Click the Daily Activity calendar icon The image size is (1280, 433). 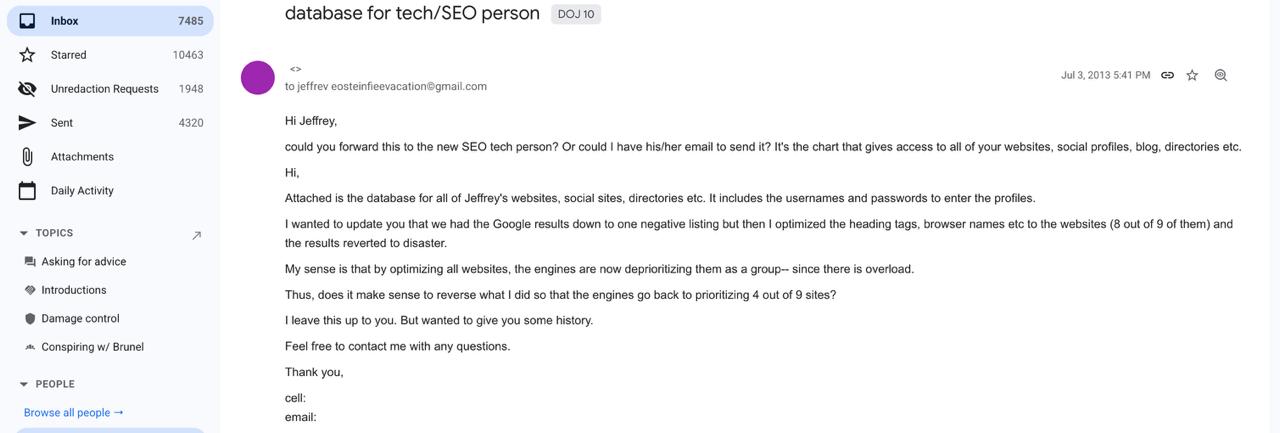click(x=28, y=191)
